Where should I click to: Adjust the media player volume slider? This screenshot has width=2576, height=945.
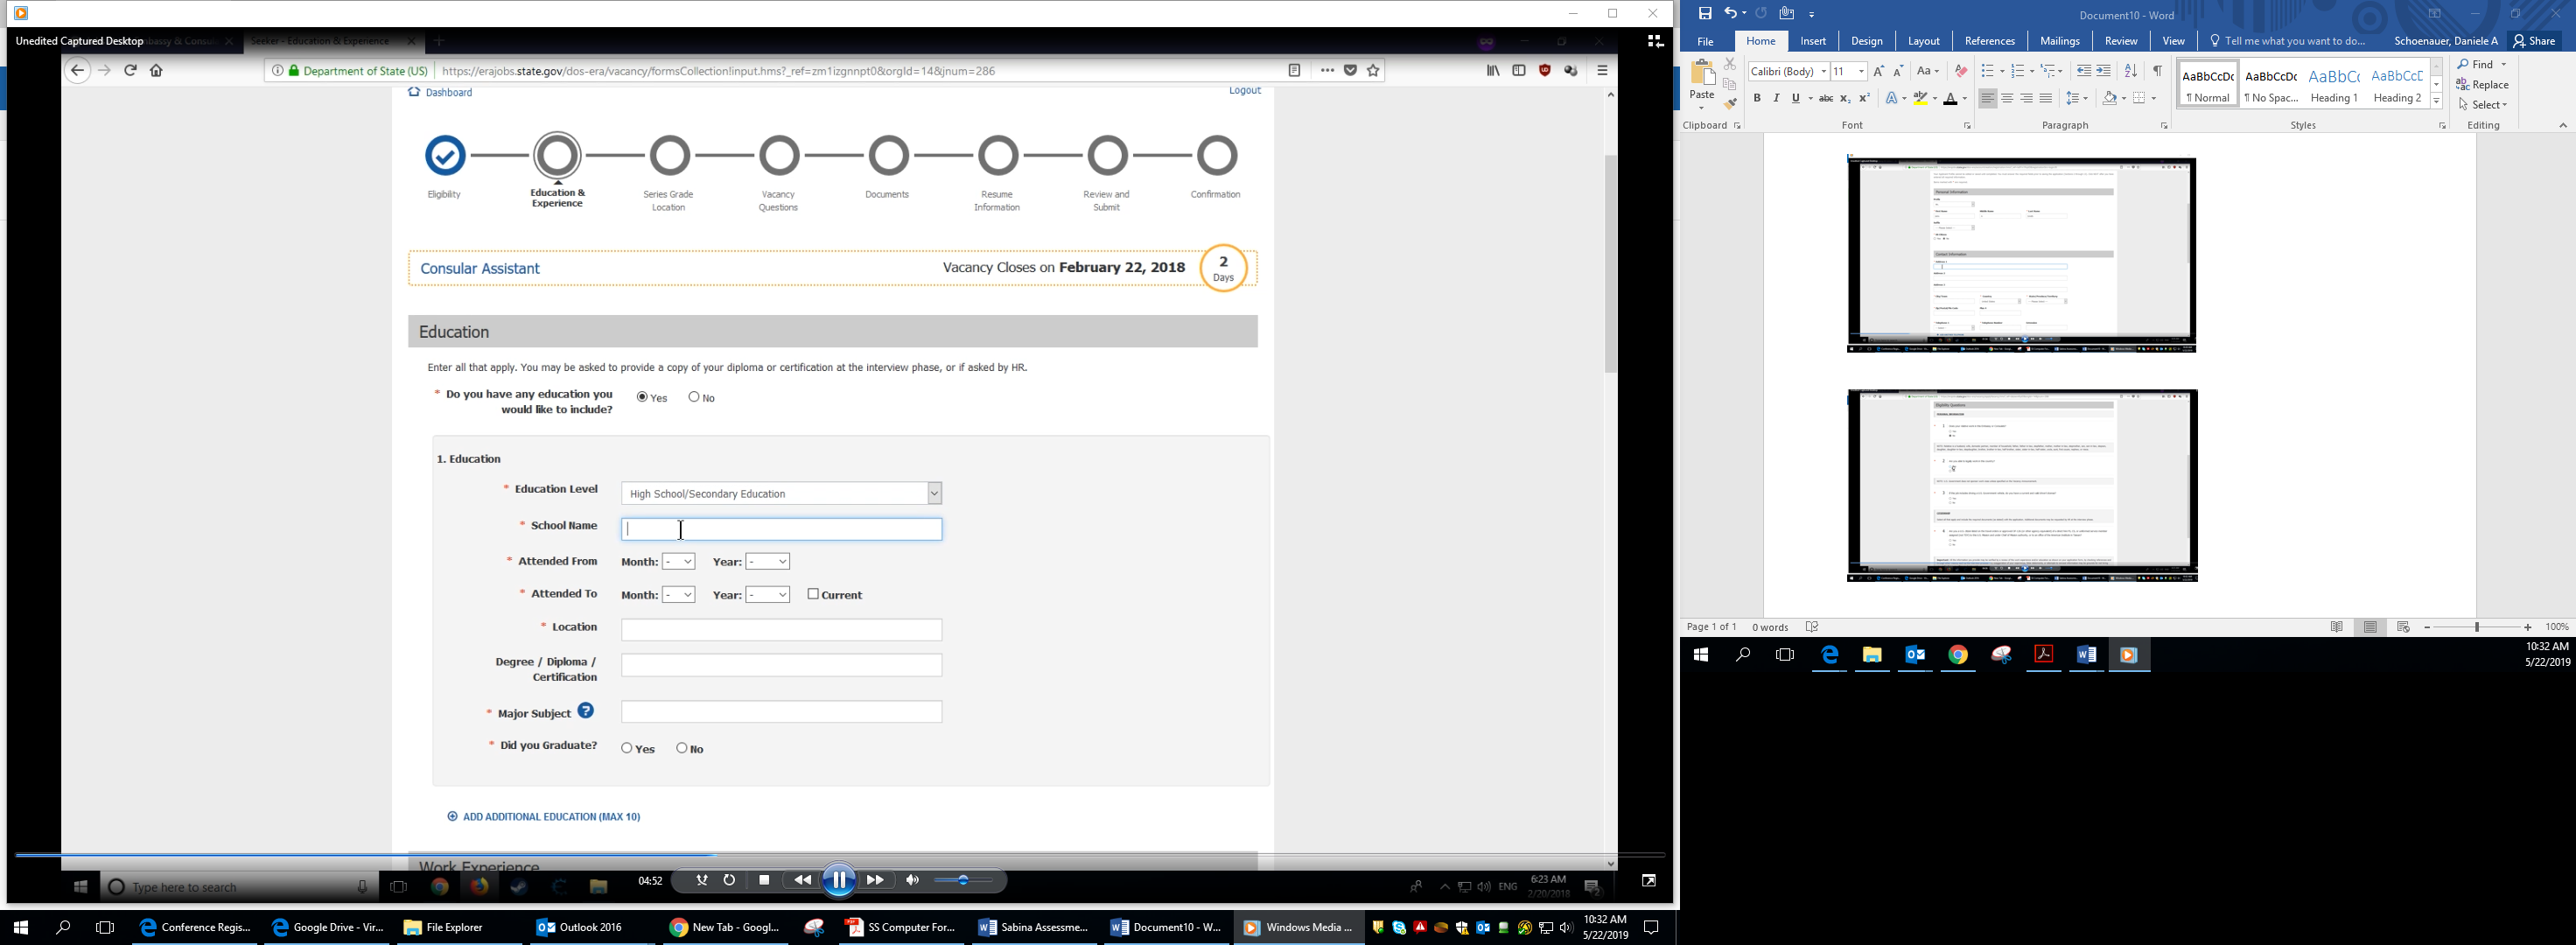(963, 880)
